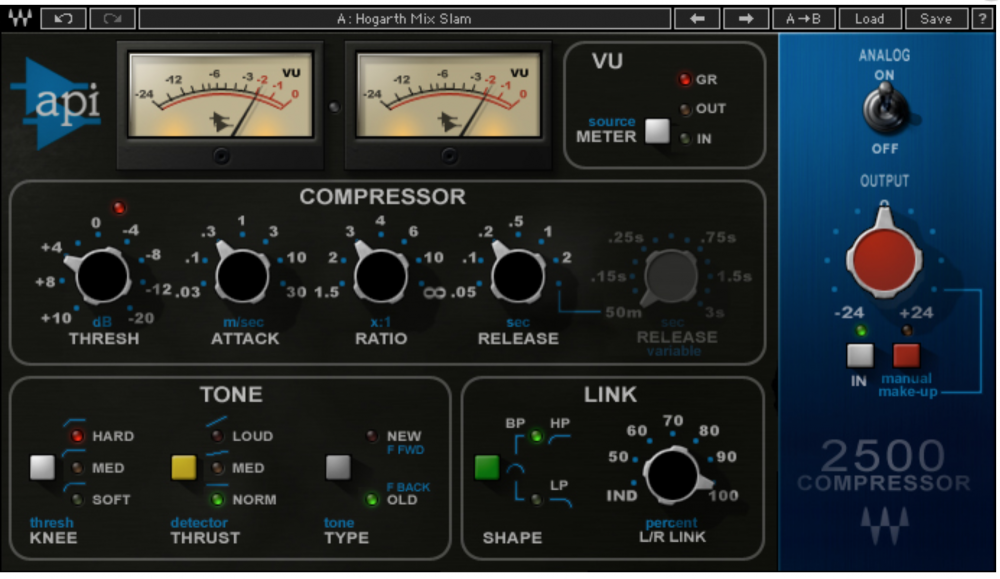Toggle the compressor IN button
Screen dimensions: 1000x579
point(860,357)
